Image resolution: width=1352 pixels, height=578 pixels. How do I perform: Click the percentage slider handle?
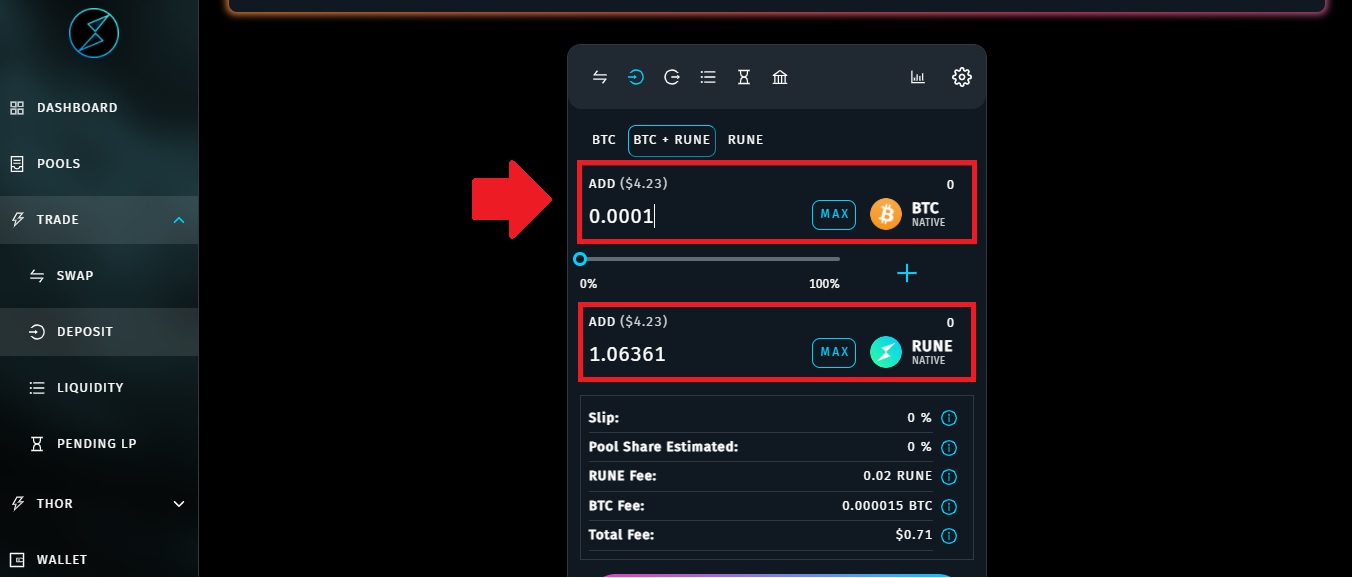click(x=580, y=259)
